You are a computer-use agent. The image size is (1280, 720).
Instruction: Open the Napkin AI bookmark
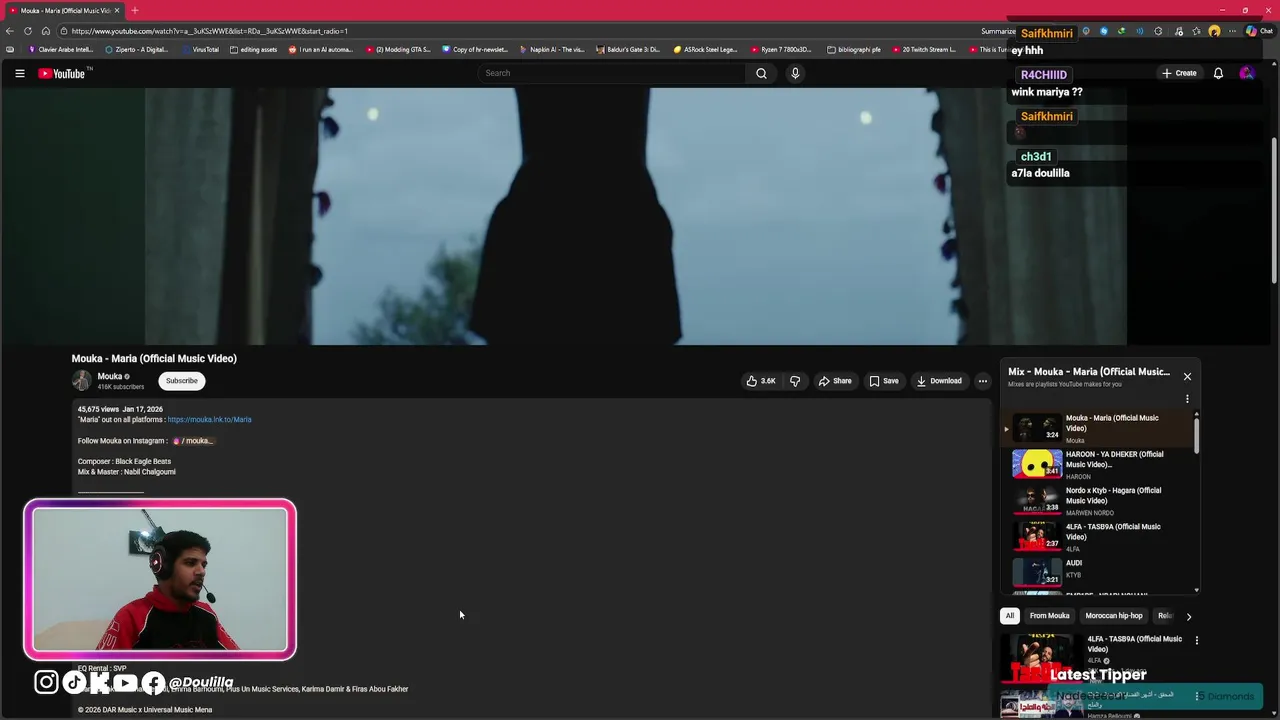pyautogui.click(x=552, y=49)
